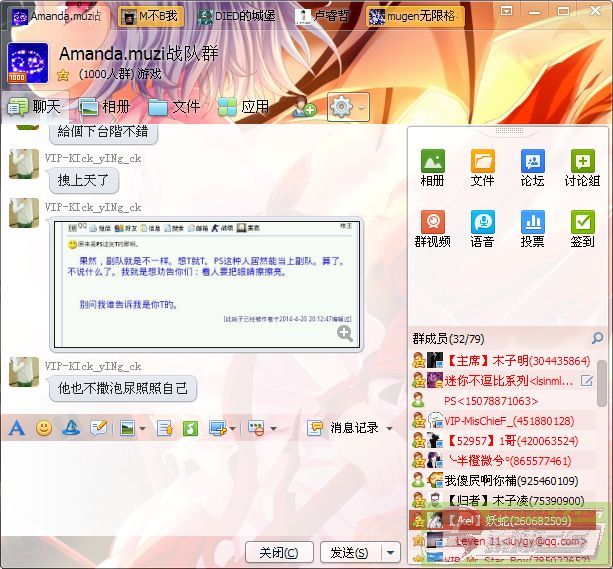This screenshot has height=569, width=613.
Task: Expand the send image dropdown arrow
Action: point(143,428)
